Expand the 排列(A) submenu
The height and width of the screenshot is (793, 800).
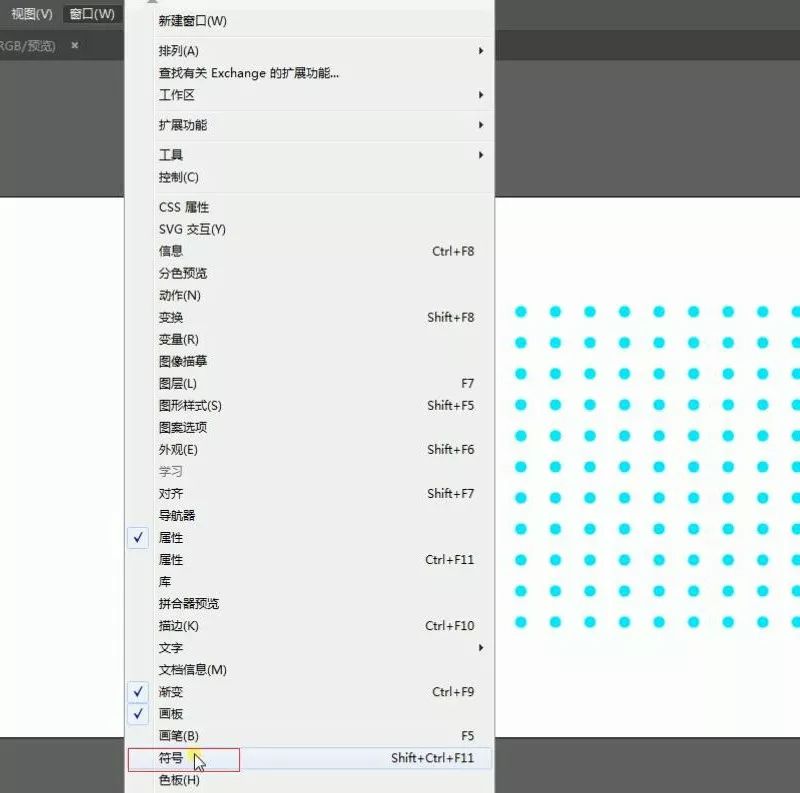(x=179, y=51)
